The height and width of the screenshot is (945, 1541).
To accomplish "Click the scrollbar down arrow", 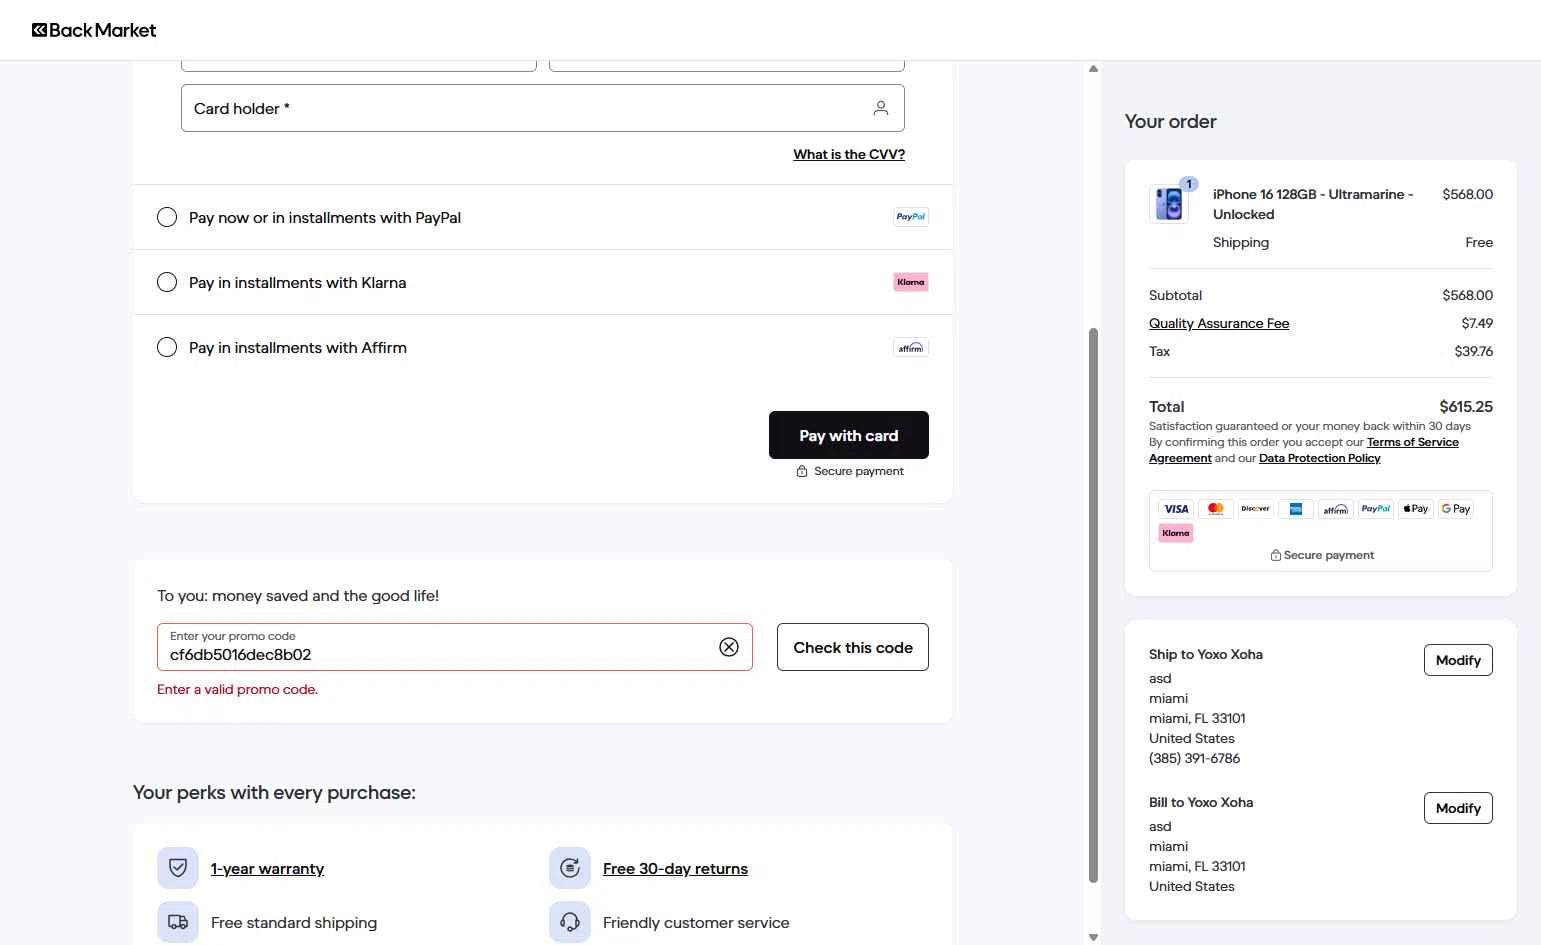I will (x=1093, y=937).
